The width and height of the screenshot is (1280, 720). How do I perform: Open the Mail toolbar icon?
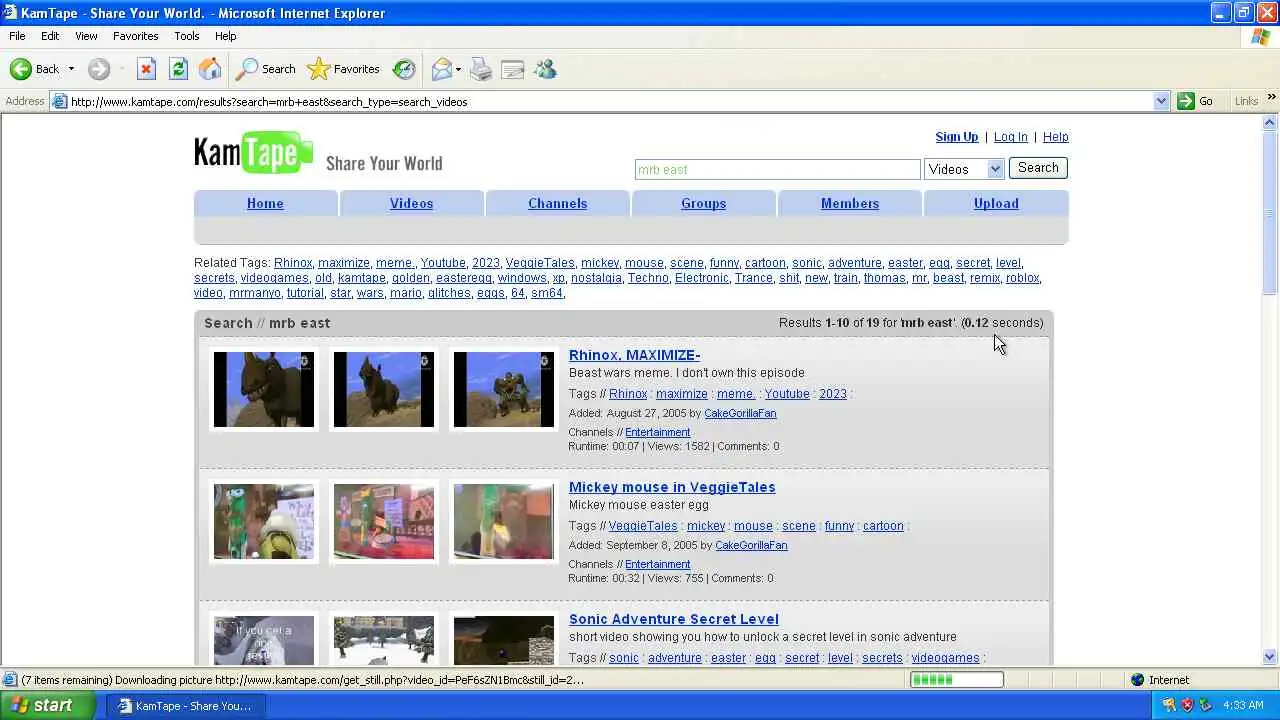441,69
